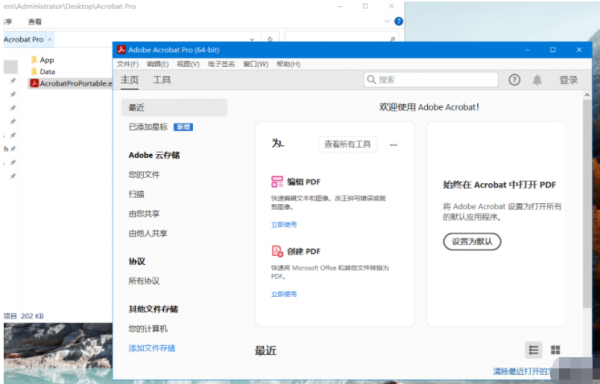The height and width of the screenshot is (384, 600).
Task: Click the chevron after Acrobat Pro breadcrumb
Action: (50, 39)
